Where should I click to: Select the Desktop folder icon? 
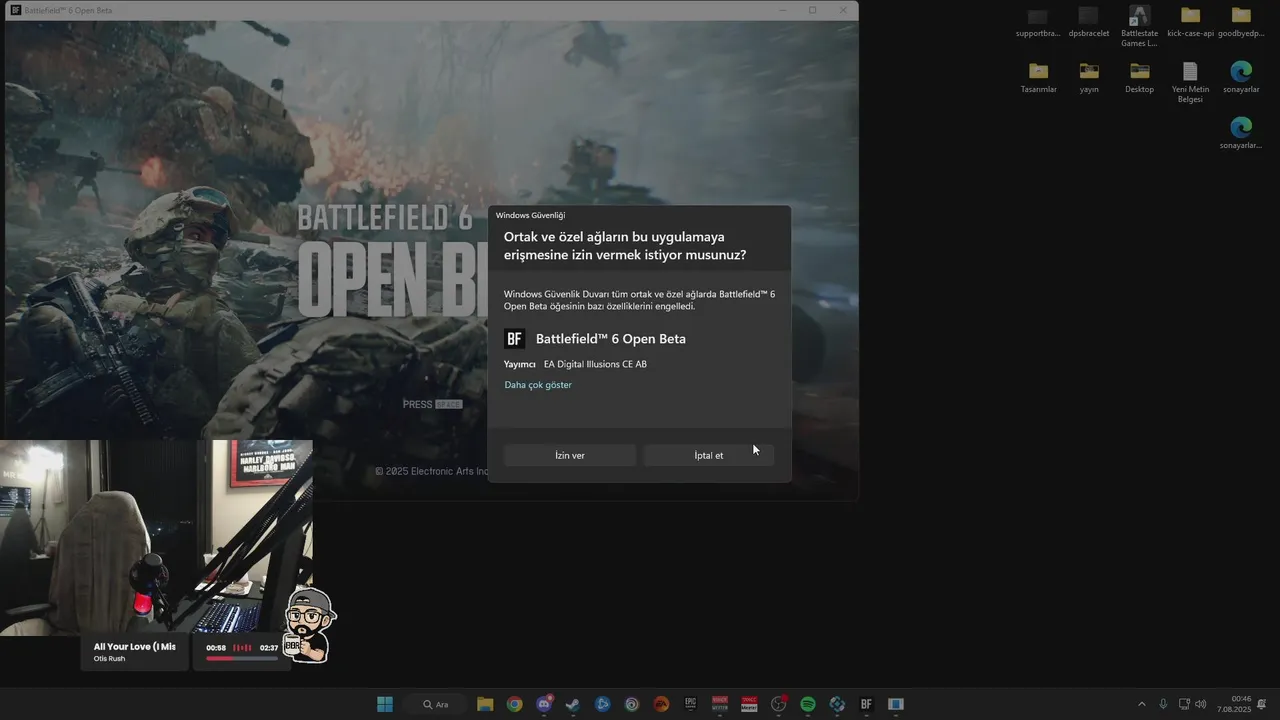point(1139,78)
